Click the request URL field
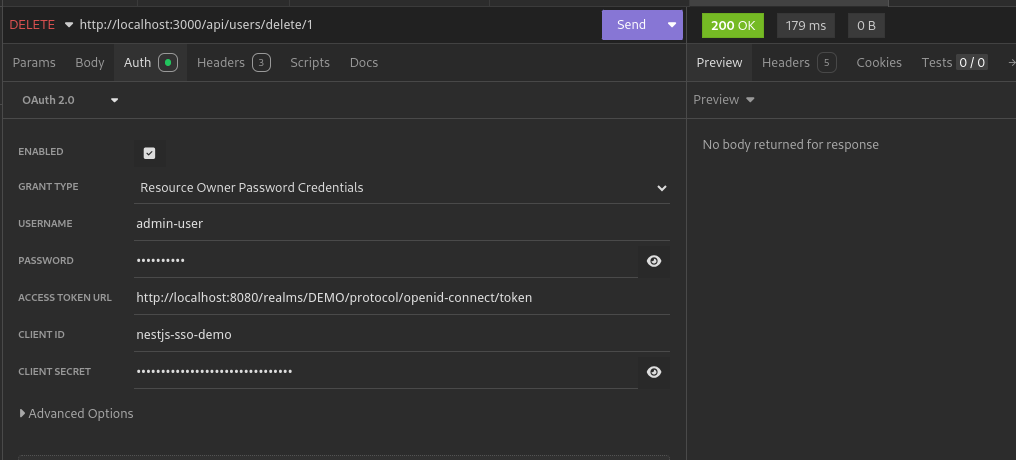This screenshot has width=1016, height=460. coord(337,25)
